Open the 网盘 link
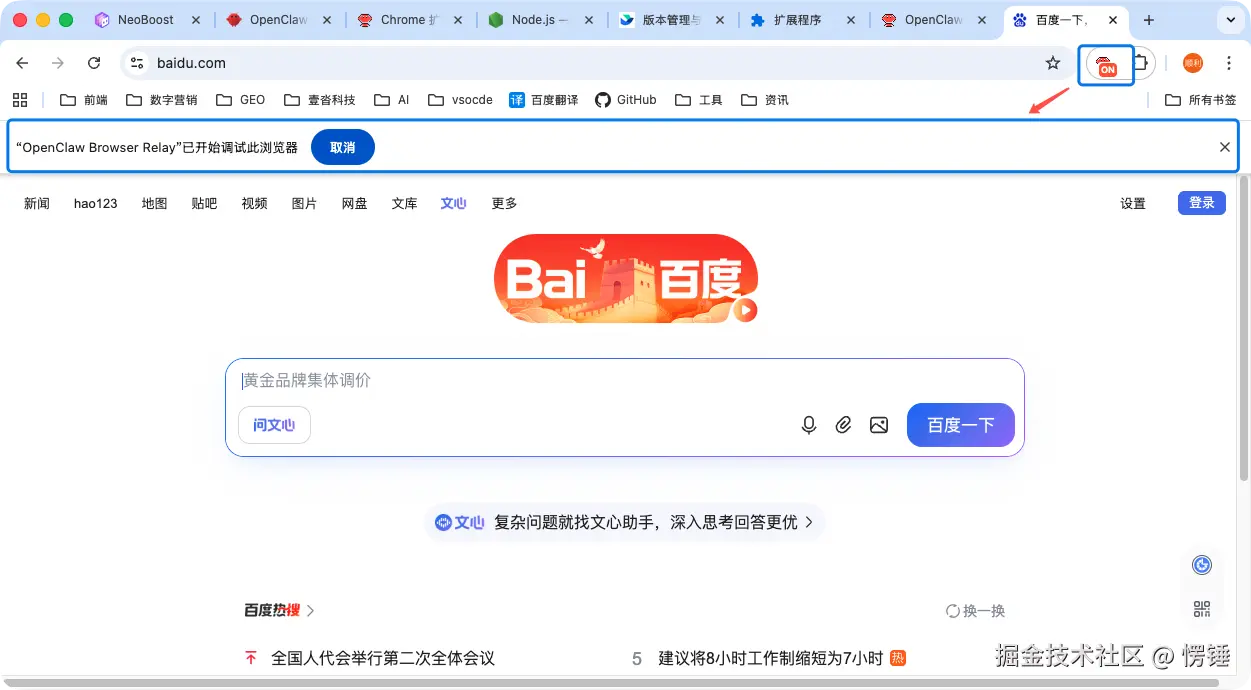Viewport: 1251px width, 690px height. [355, 203]
